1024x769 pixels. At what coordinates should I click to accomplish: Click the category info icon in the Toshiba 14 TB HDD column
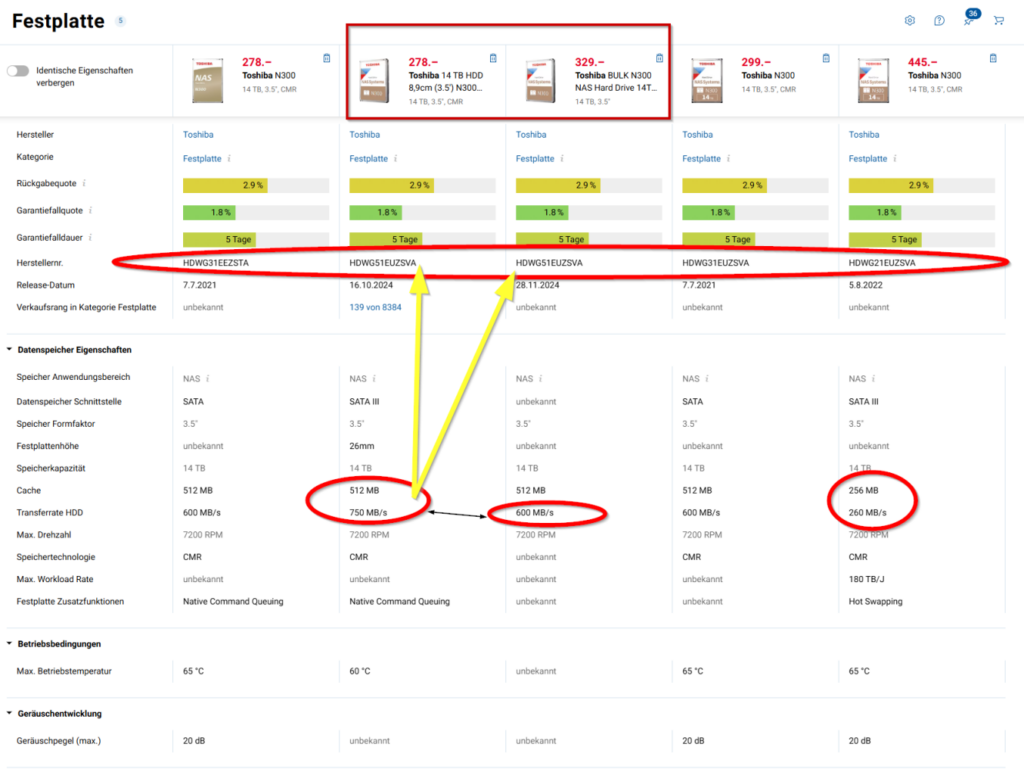pyautogui.click(x=396, y=159)
